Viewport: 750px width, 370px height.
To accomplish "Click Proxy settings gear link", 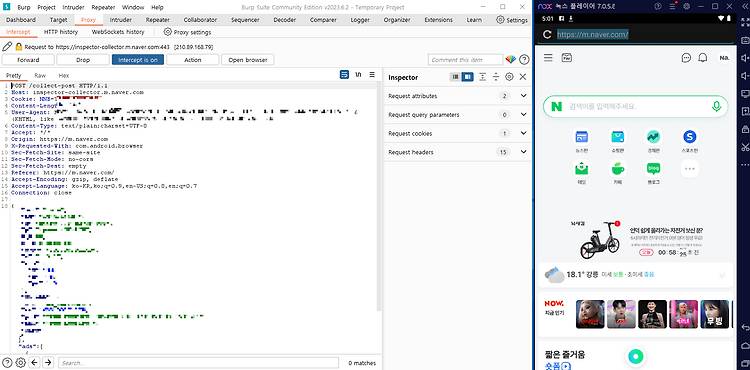I will [187, 32].
